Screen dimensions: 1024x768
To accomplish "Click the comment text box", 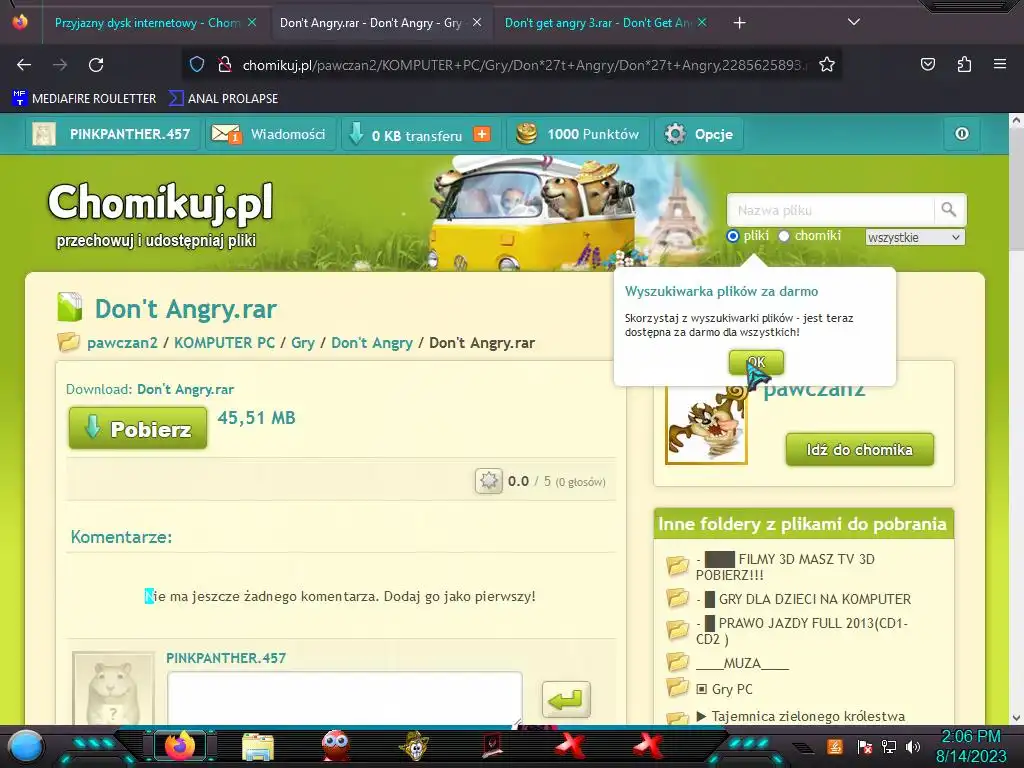I will [x=345, y=698].
